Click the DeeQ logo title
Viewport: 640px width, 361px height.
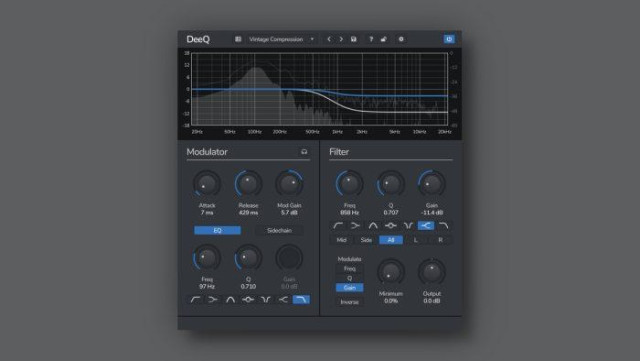click(x=198, y=39)
